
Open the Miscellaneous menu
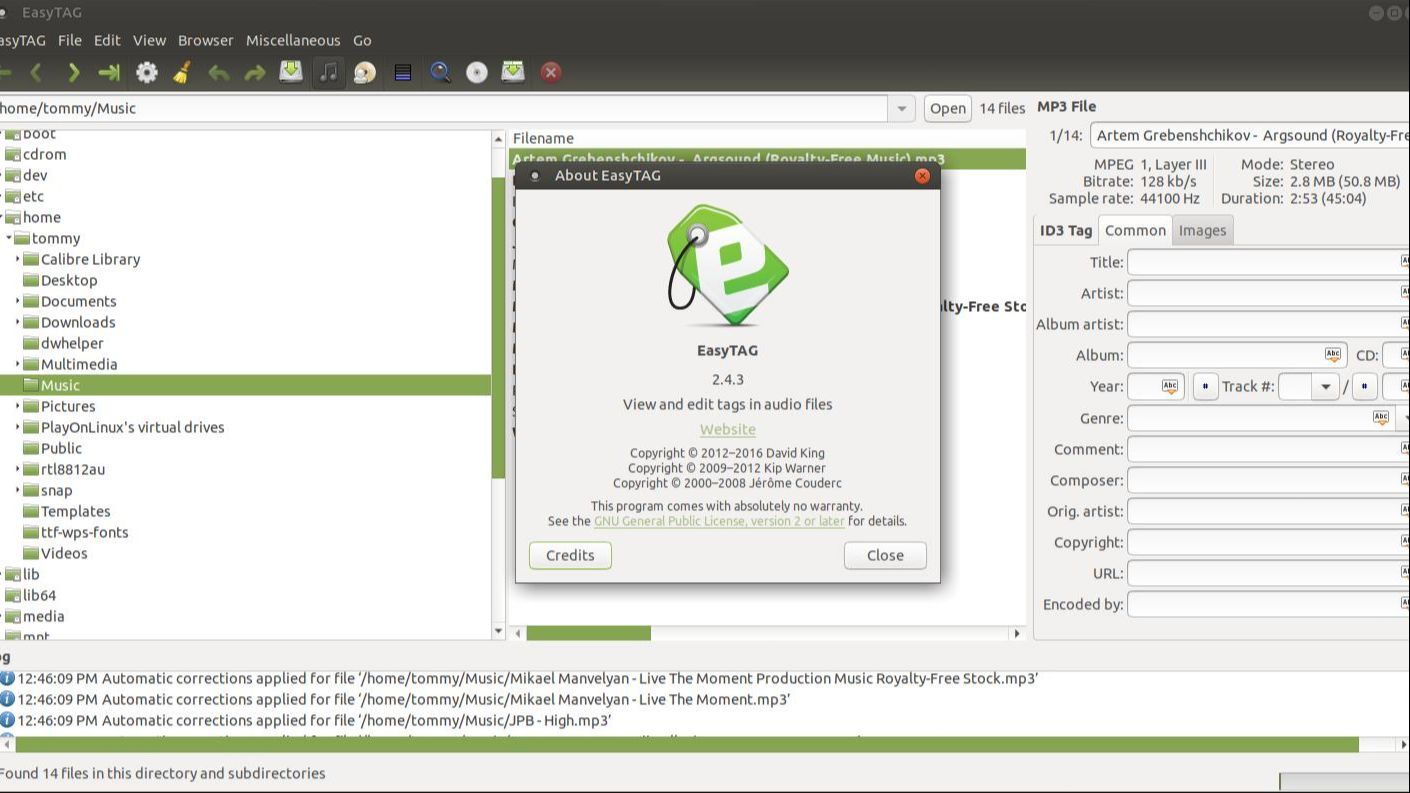click(x=293, y=40)
